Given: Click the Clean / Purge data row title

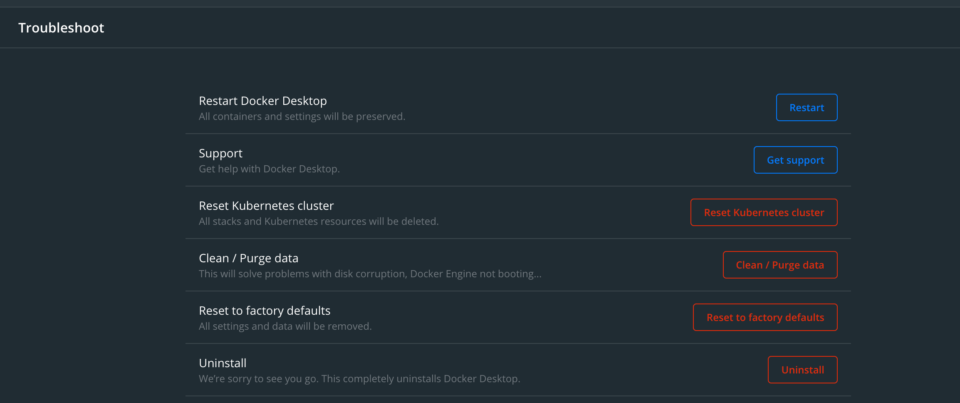Looking at the screenshot, I should tap(249, 258).
